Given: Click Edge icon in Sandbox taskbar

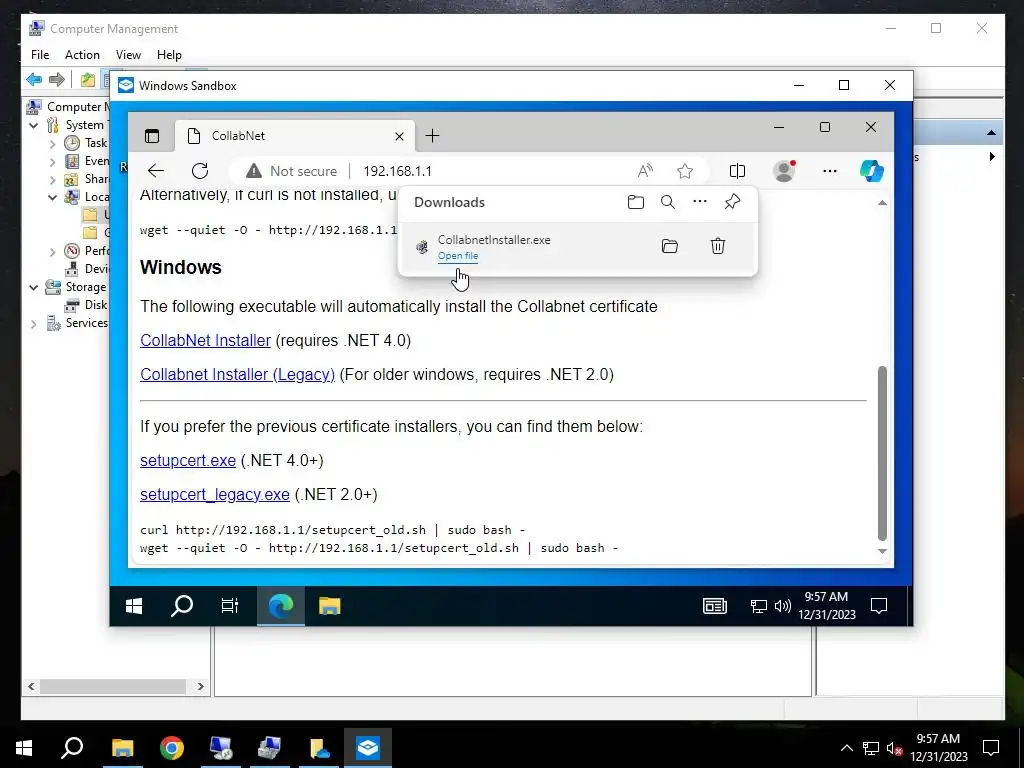Looking at the screenshot, I should pos(281,606).
